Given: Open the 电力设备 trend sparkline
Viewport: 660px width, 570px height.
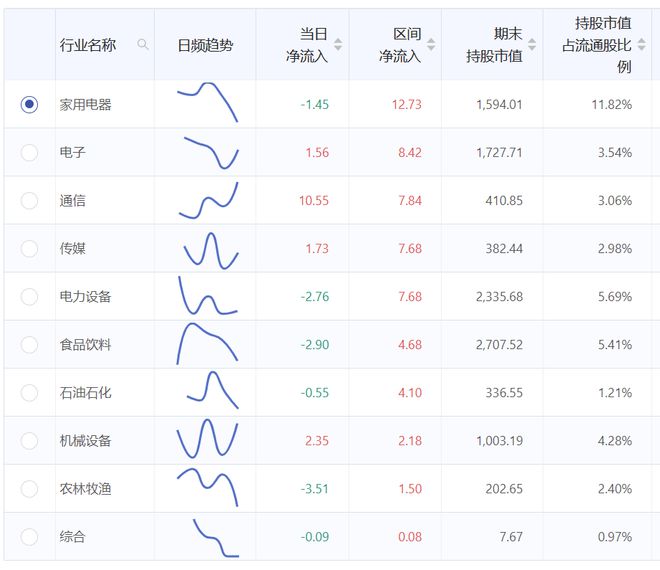Looking at the screenshot, I should [x=208, y=296].
